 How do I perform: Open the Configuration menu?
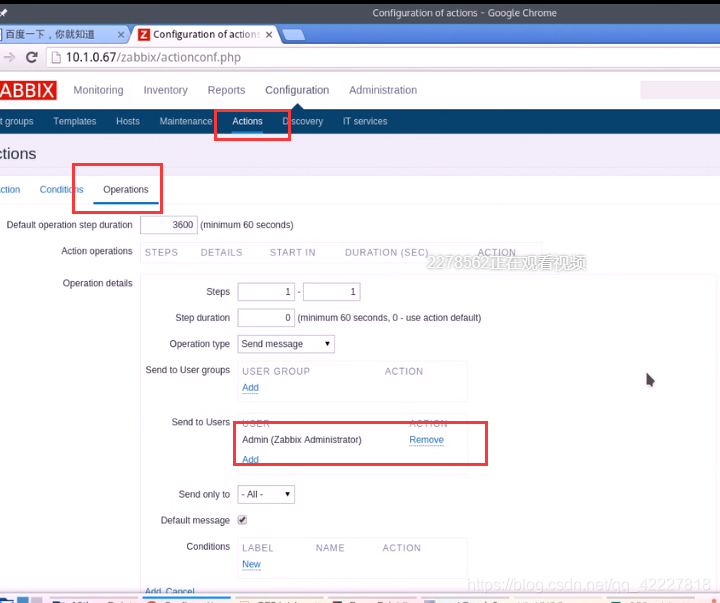click(x=297, y=90)
